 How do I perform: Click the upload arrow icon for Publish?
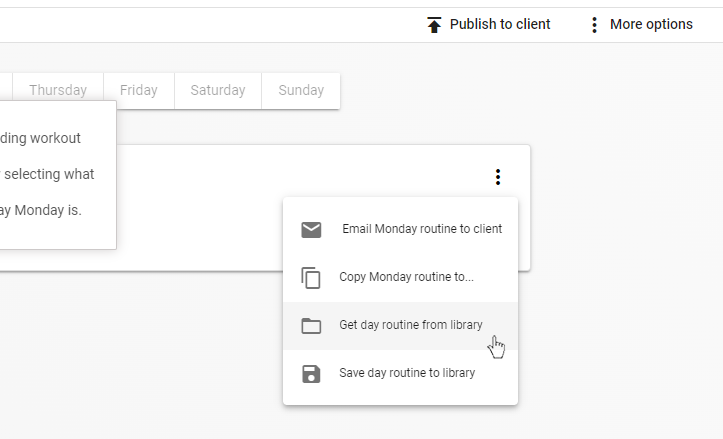tap(434, 24)
